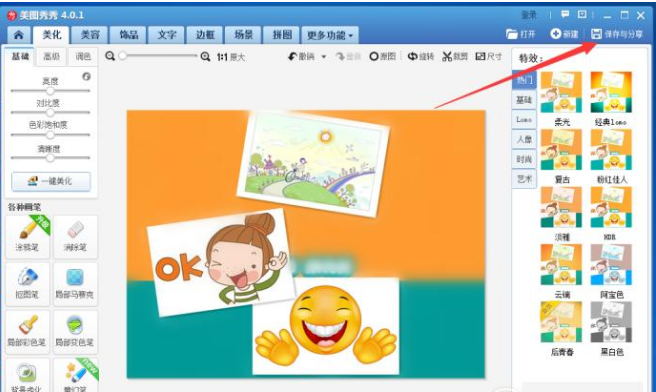Select the 消除笔 eraser tool
This screenshot has height=392, width=656.
pyautogui.click(x=76, y=236)
